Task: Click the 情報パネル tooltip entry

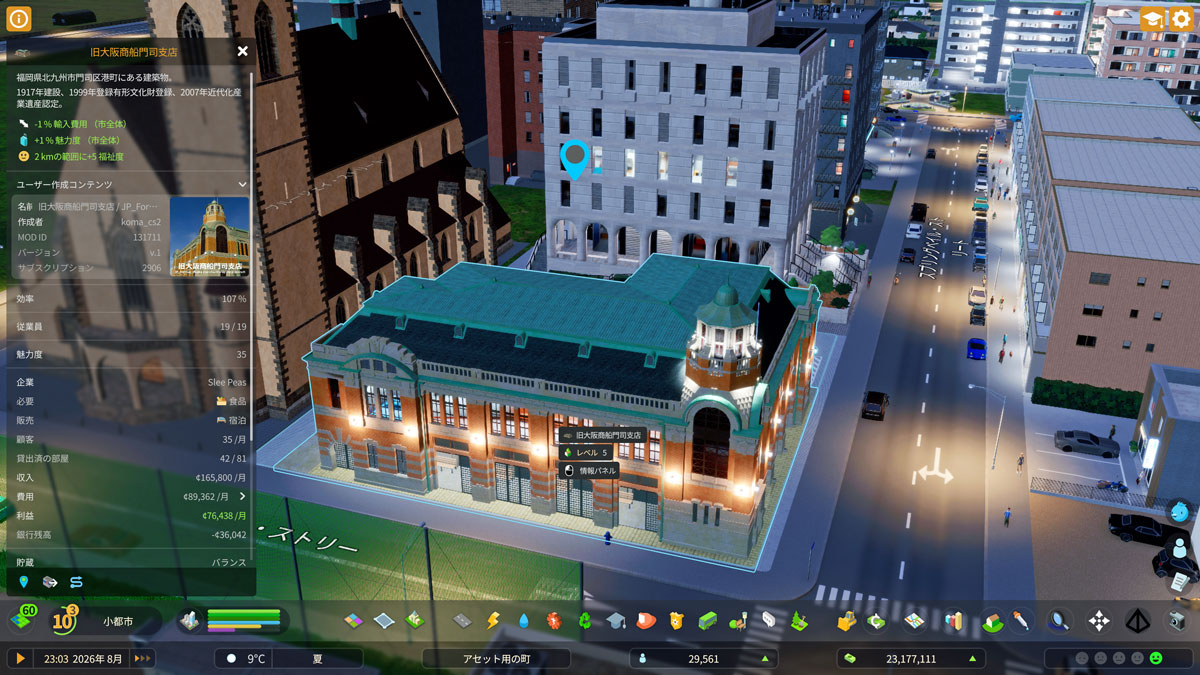Action: [588, 470]
